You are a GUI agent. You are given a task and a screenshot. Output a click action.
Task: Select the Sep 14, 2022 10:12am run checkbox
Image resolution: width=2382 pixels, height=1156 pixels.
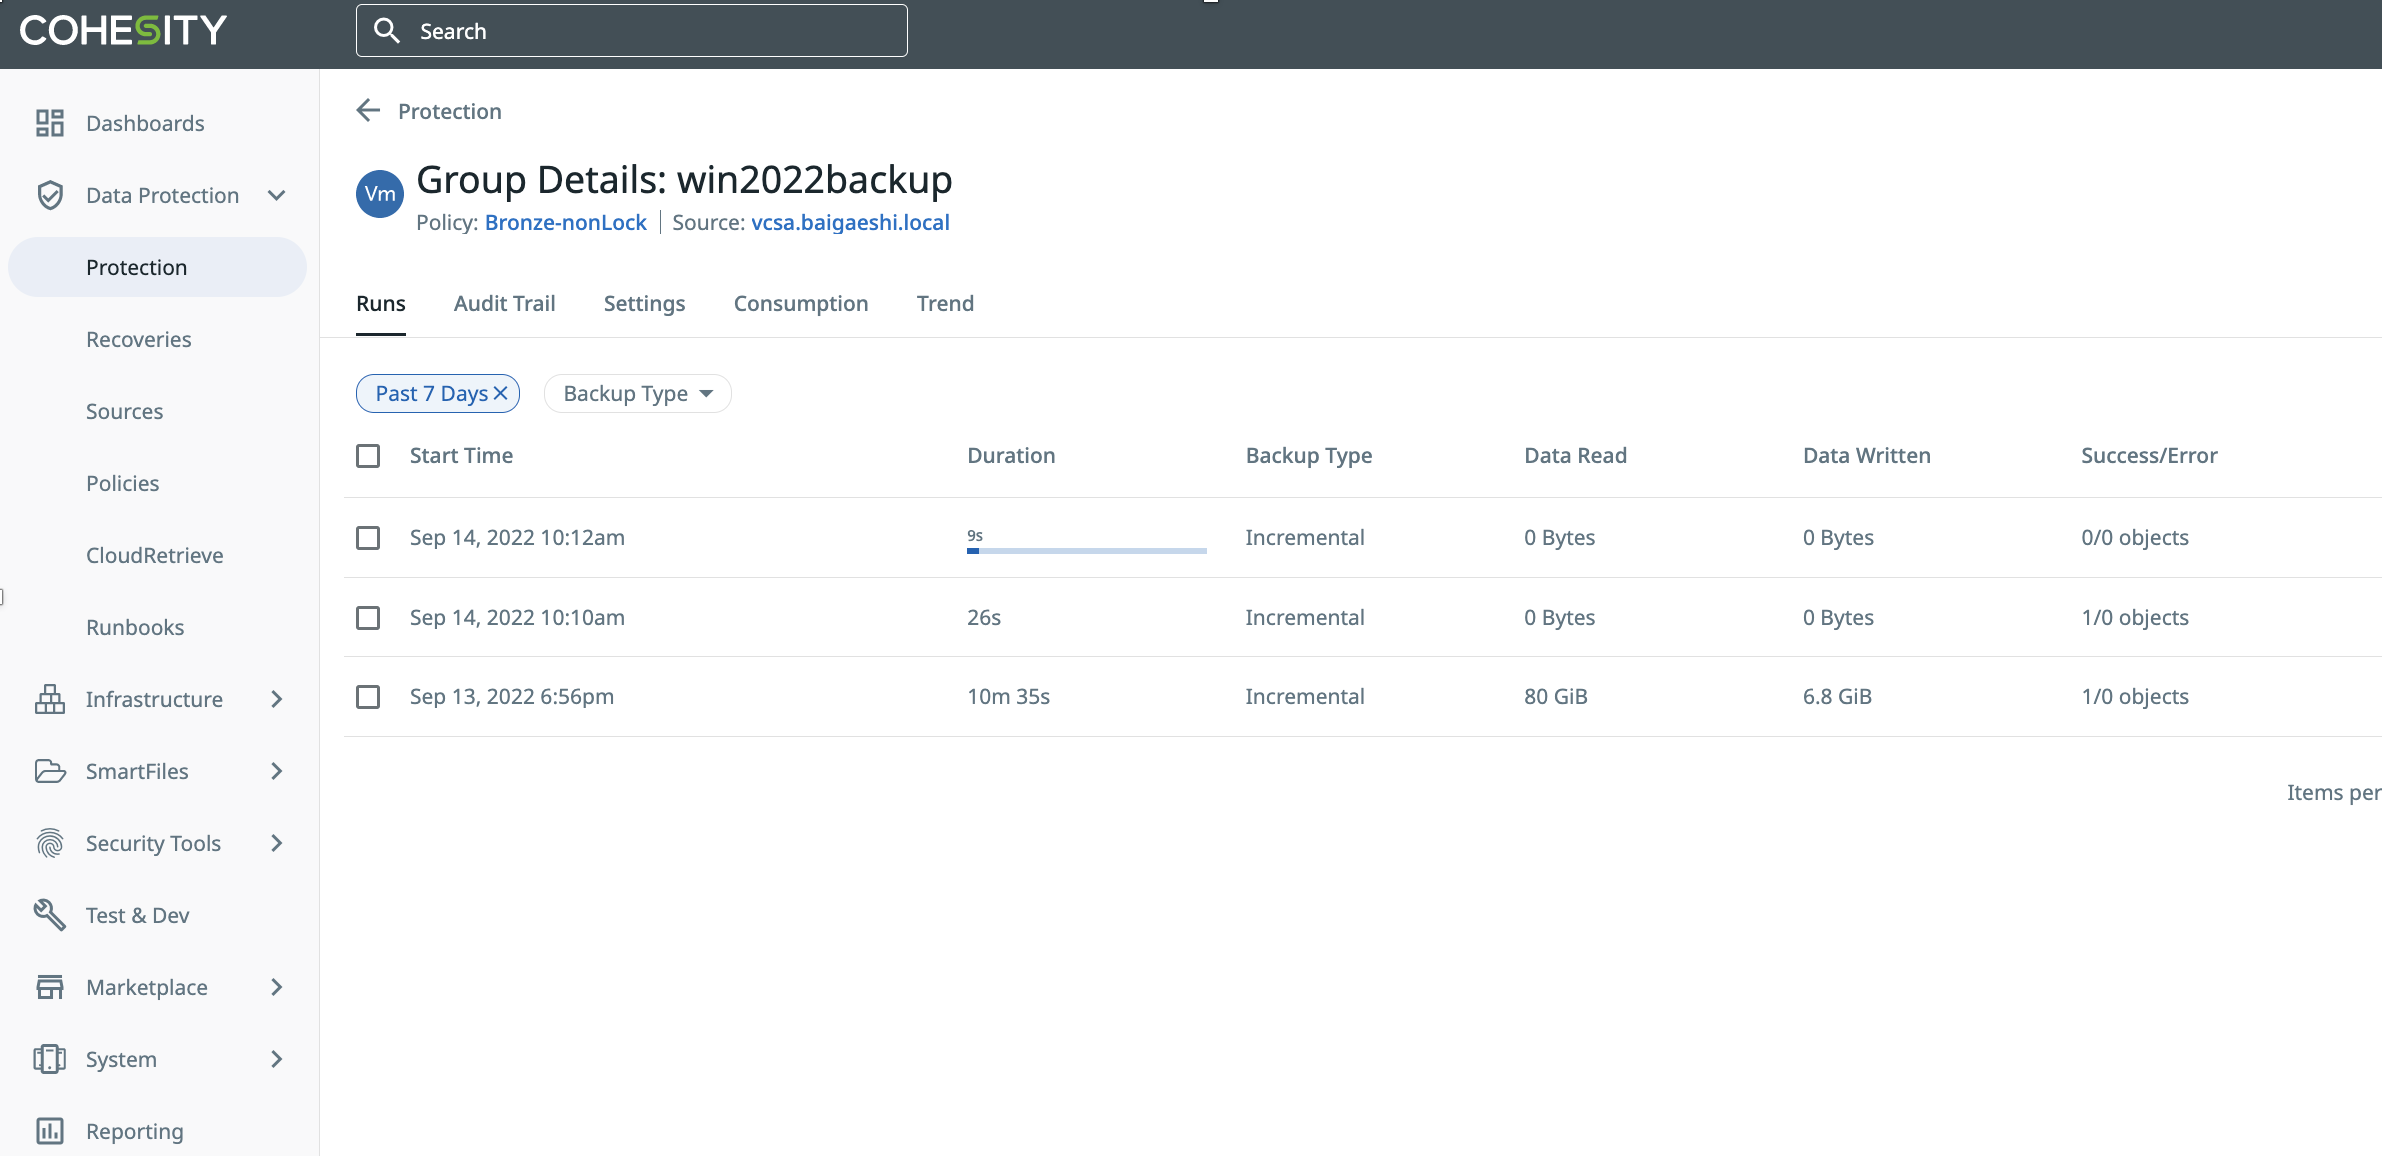tap(368, 538)
